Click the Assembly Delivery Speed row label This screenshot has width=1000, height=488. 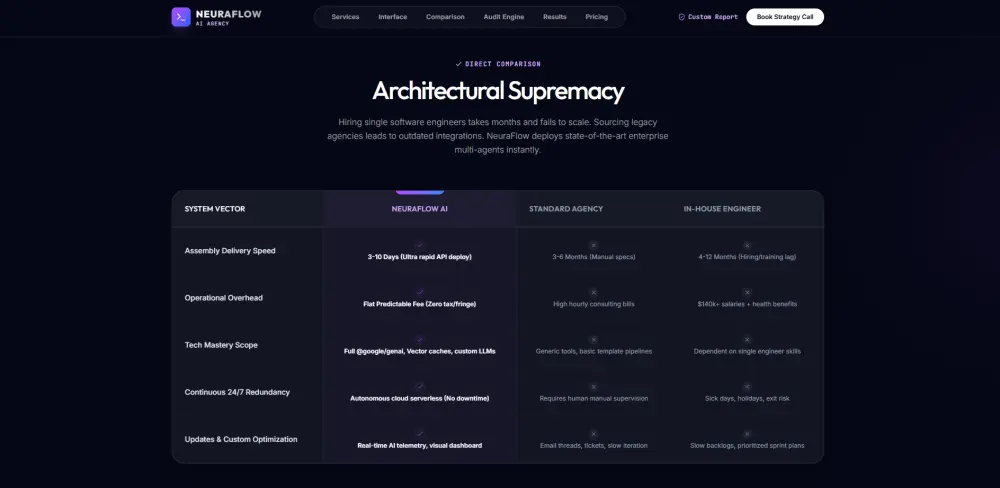click(x=230, y=251)
